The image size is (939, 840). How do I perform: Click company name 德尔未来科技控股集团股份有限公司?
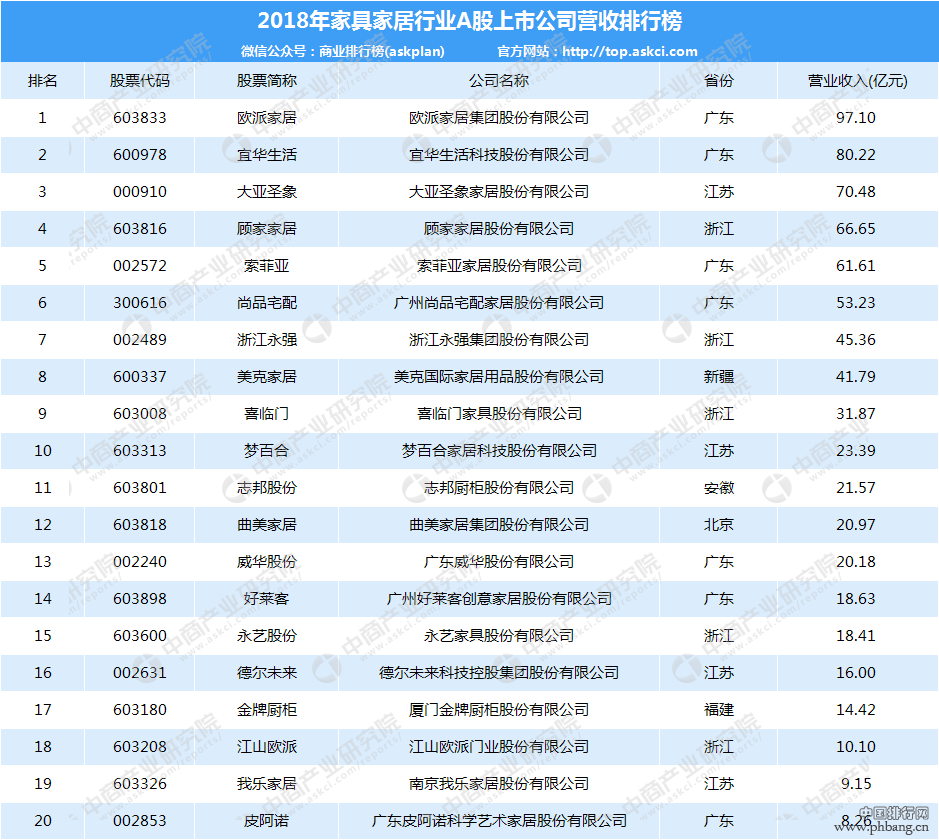coord(499,673)
